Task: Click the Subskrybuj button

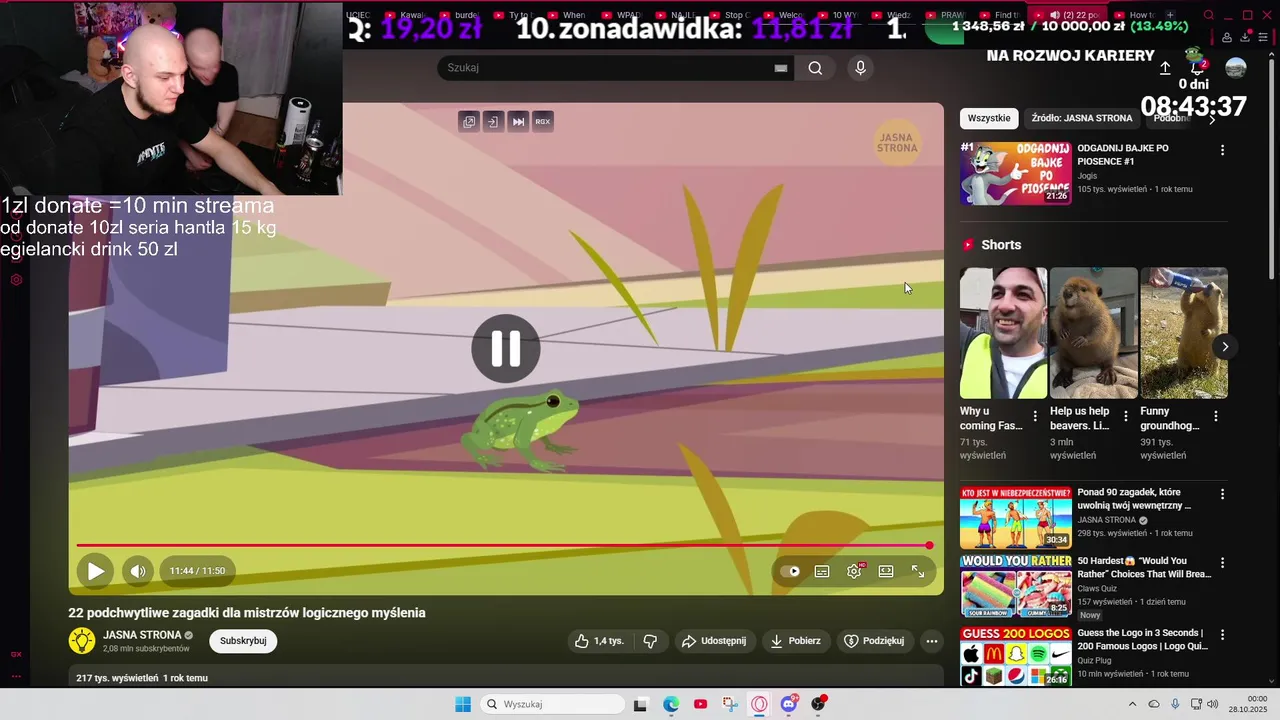Action: (243, 641)
